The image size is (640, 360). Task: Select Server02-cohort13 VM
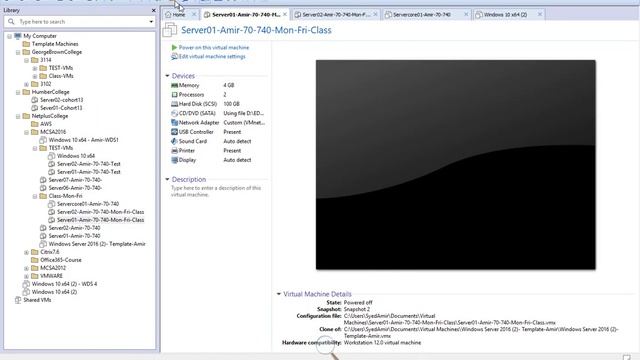(x=61, y=100)
